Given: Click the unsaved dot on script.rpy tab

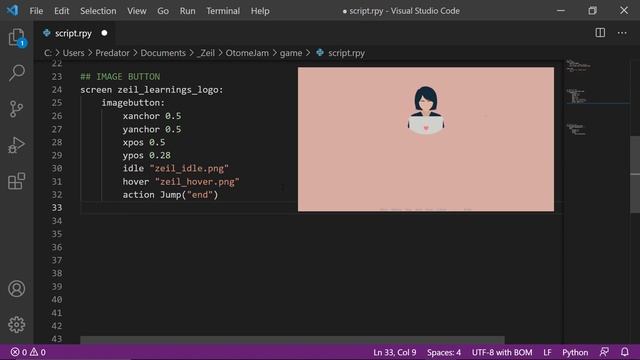Looking at the screenshot, I should 104,33.
